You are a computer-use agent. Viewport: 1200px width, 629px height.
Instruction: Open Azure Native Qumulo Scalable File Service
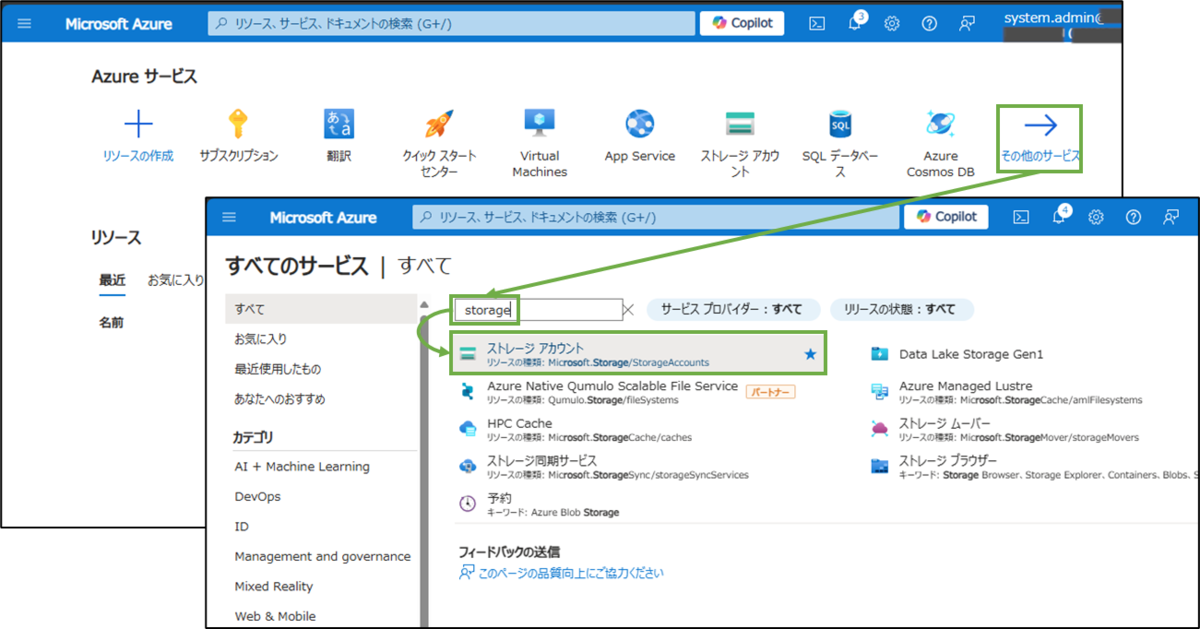tap(612, 386)
